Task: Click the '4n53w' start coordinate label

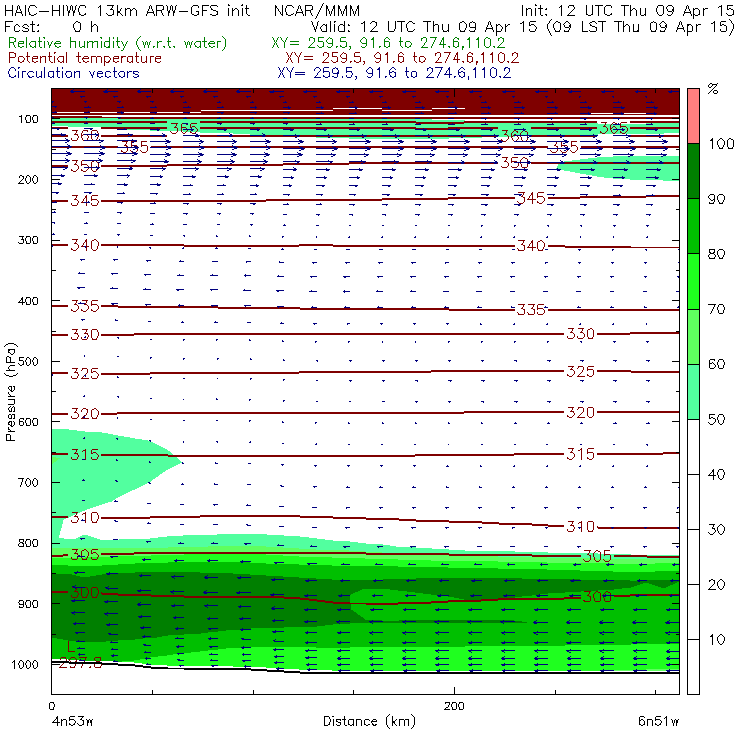Action: click(72, 722)
